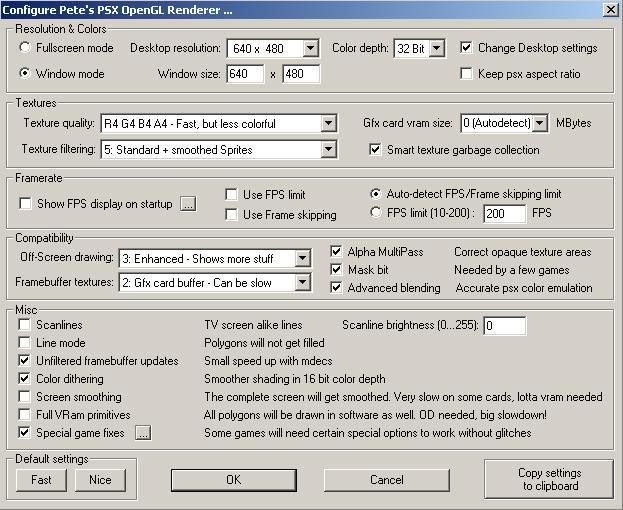The height and width of the screenshot is (510, 623).
Task: Open Special game fixes ellipsis button
Action: 143,433
